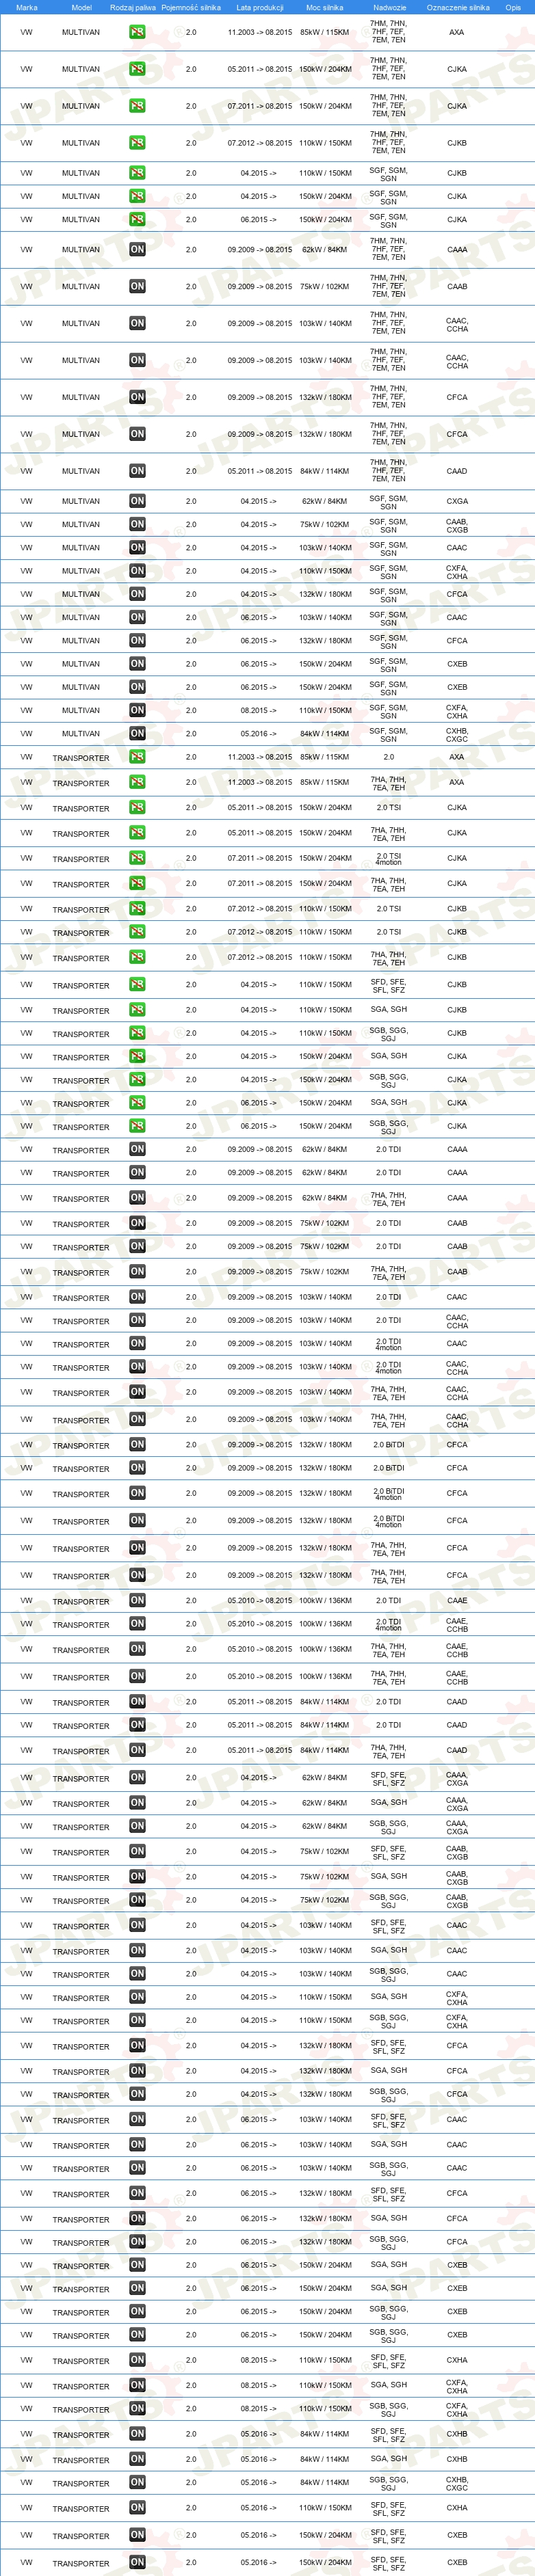Click diesel ON icon in Multivan CAAA row
This screenshot has height=2576, width=535.
137,250
